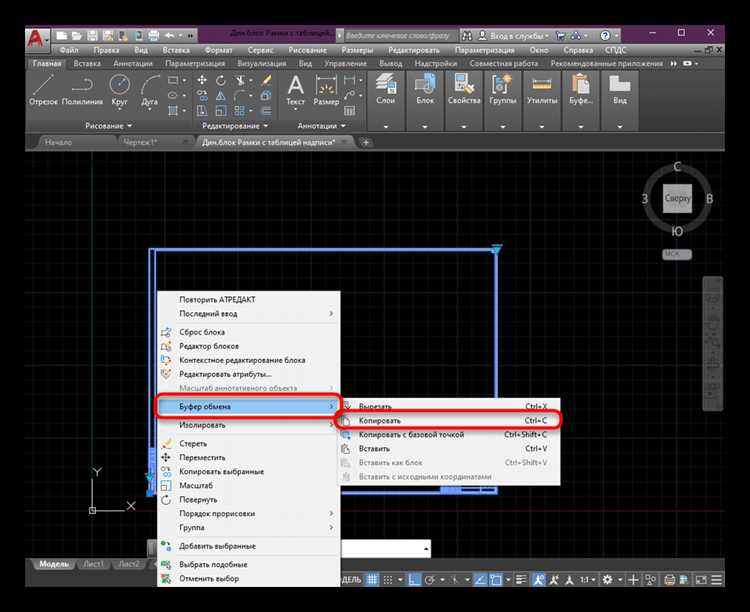Toggle the Сверху face on view cube
This screenshot has height=612, width=750.
coord(678,199)
